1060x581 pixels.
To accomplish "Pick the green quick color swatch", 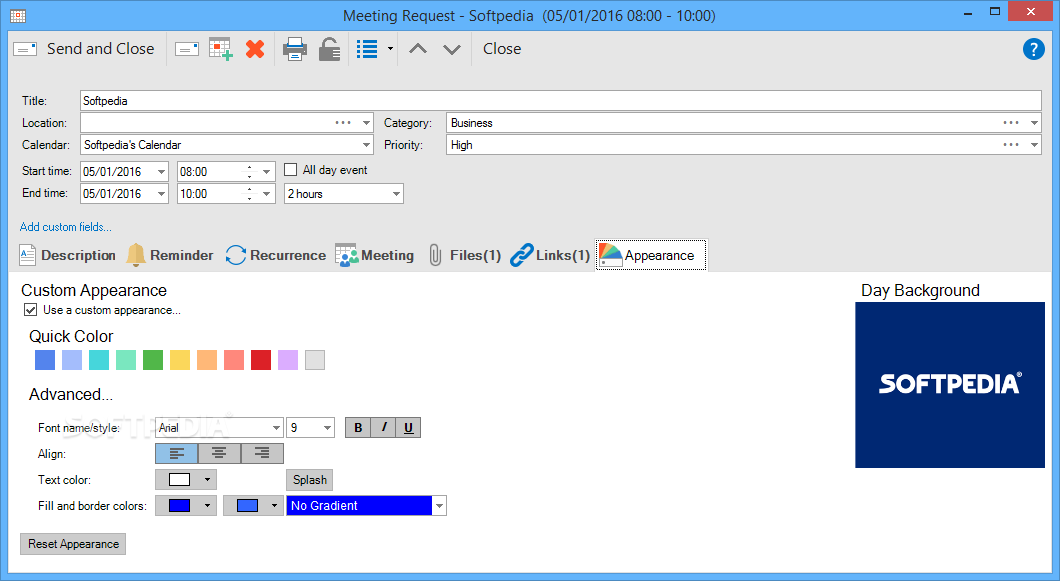I will tap(153, 360).
